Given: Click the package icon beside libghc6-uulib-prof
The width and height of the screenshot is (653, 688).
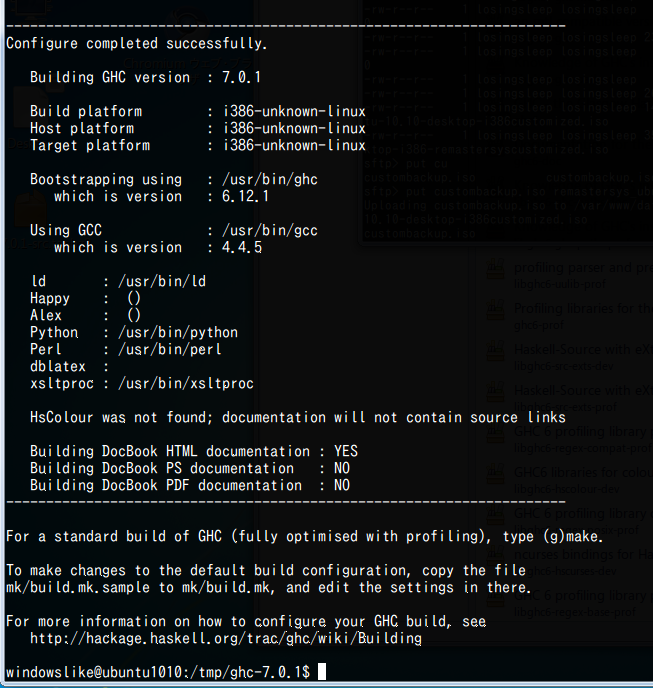Looking at the screenshot, I should 496,269.
